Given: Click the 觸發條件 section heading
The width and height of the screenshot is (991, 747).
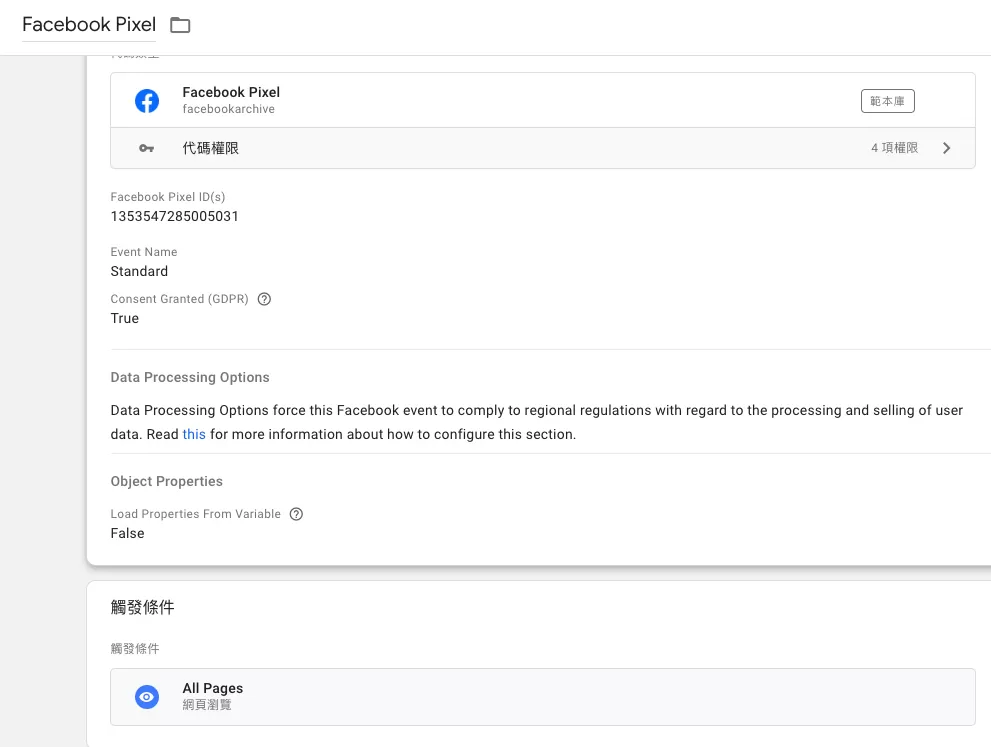Looking at the screenshot, I should [x=142, y=607].
